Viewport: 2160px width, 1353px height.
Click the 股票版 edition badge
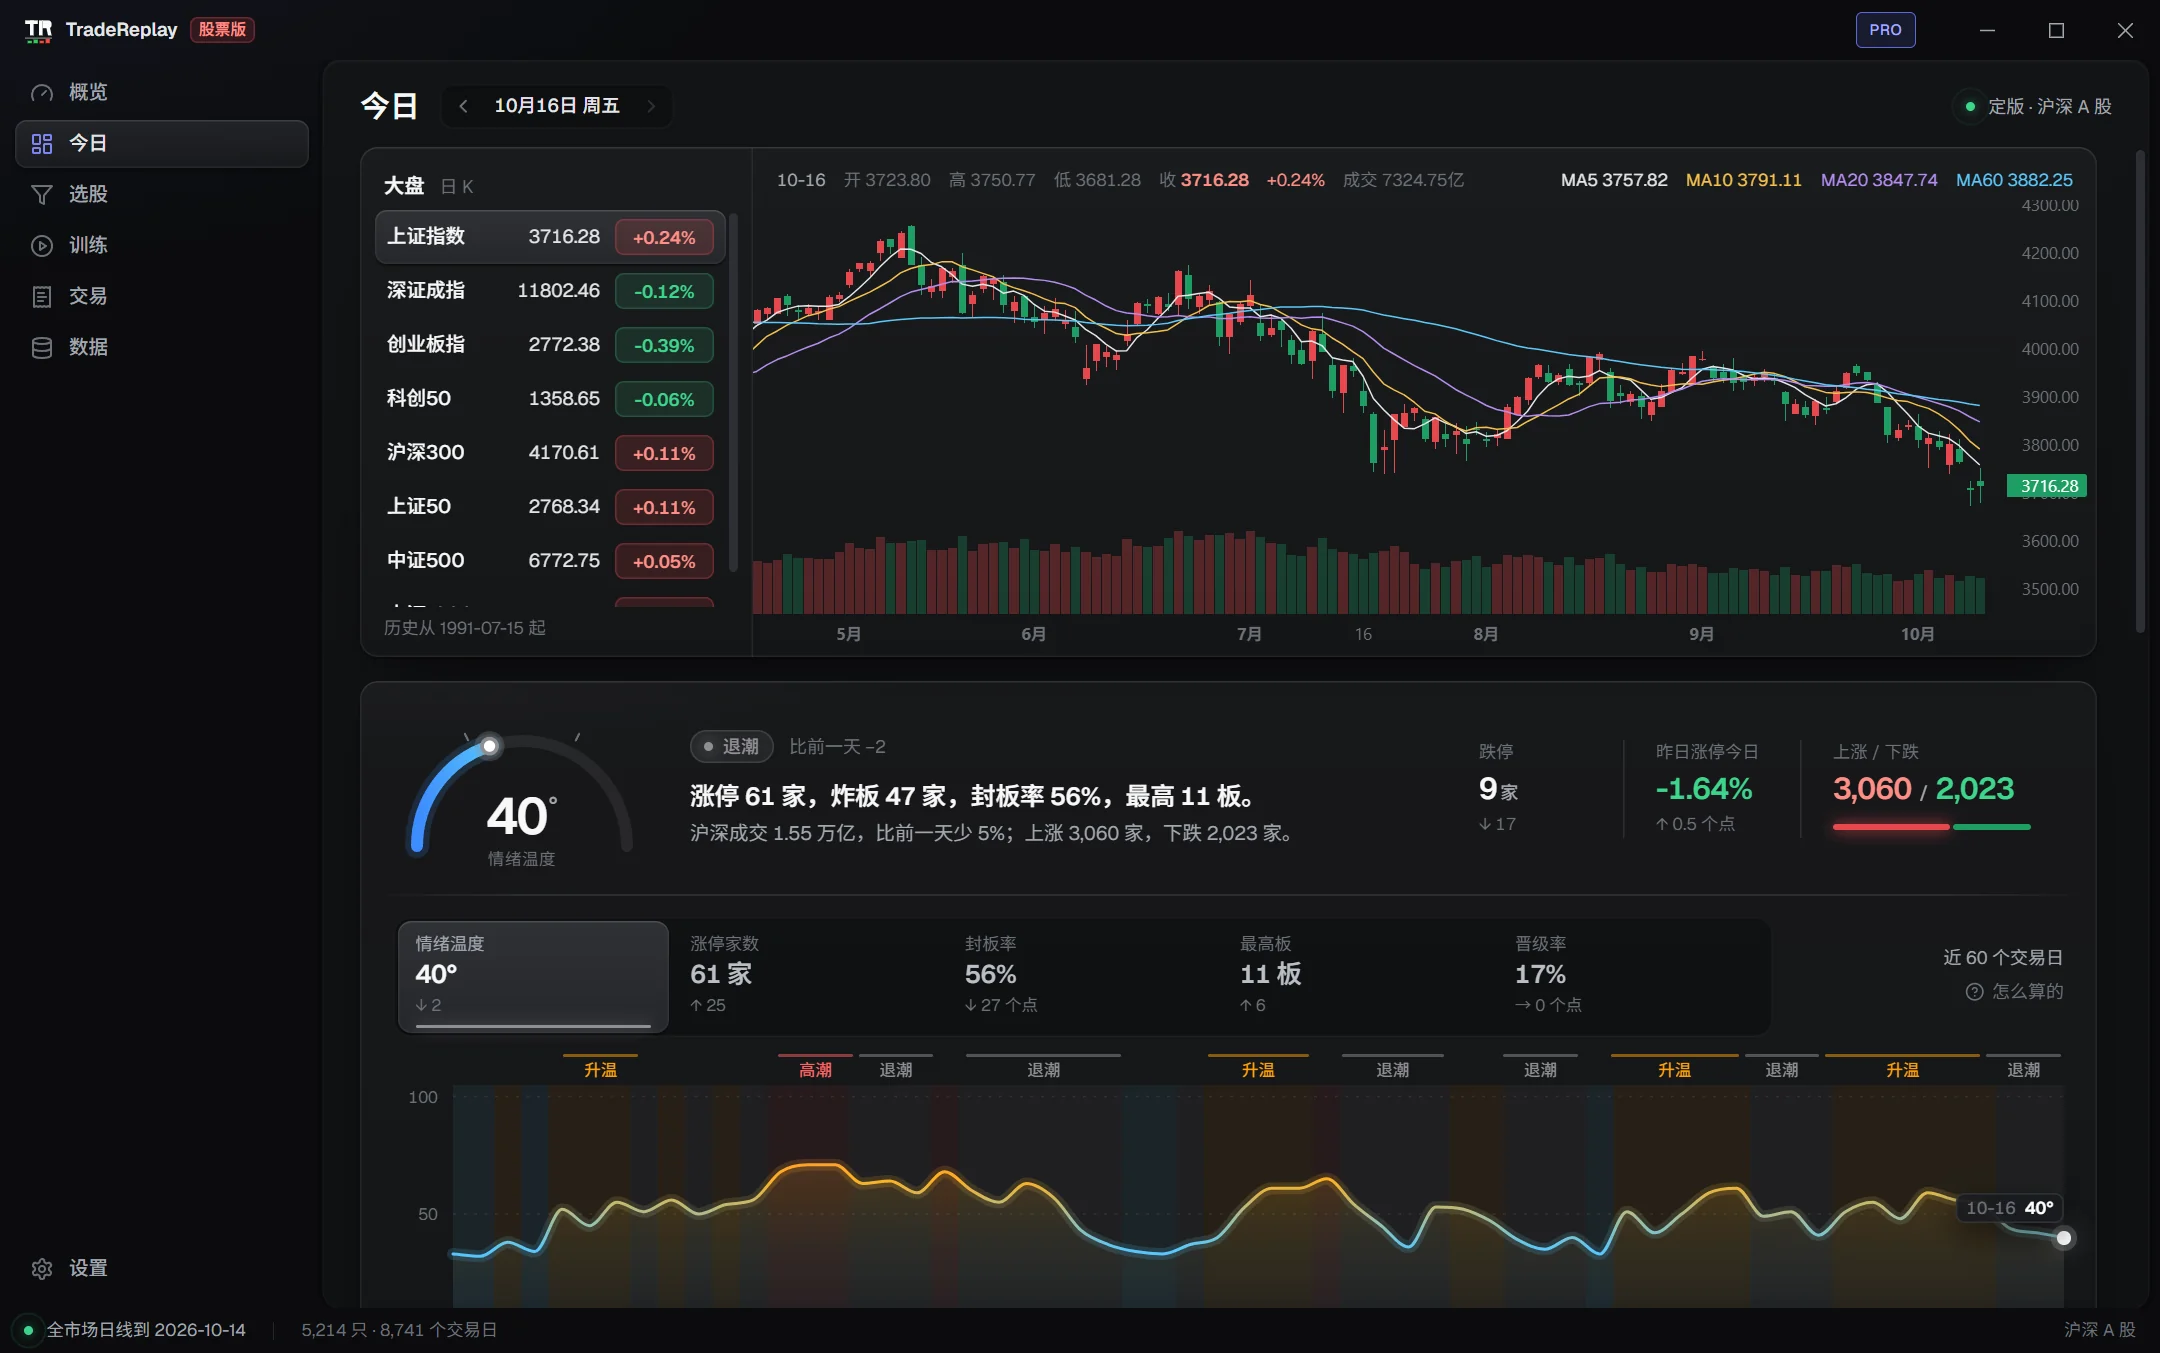(222, 30)
